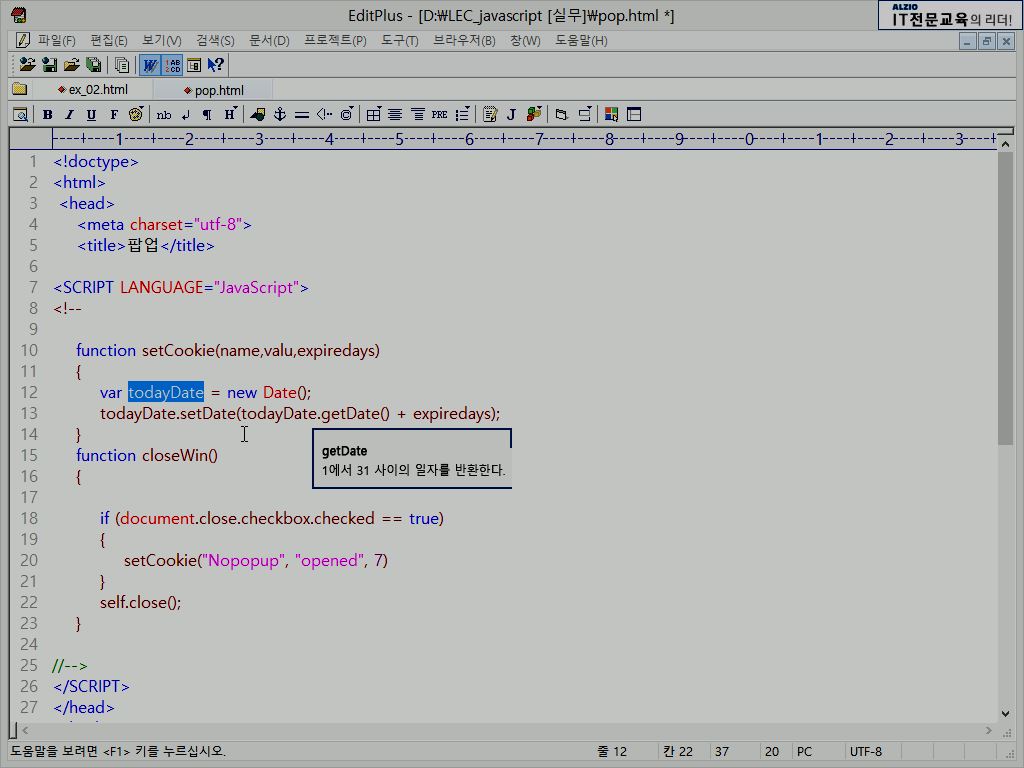Click the center align tag icon
Image resolution: width=1024 pixels, height=768 pixels.
click(x=395, y=115)
